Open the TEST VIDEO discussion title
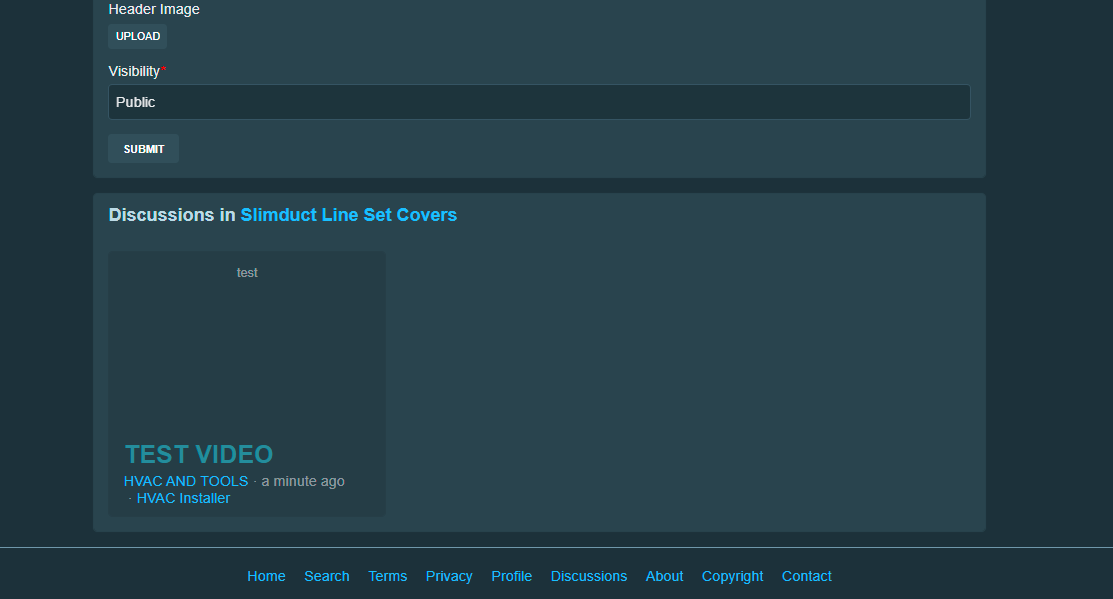1113x599 pixels. click(199, 454)
